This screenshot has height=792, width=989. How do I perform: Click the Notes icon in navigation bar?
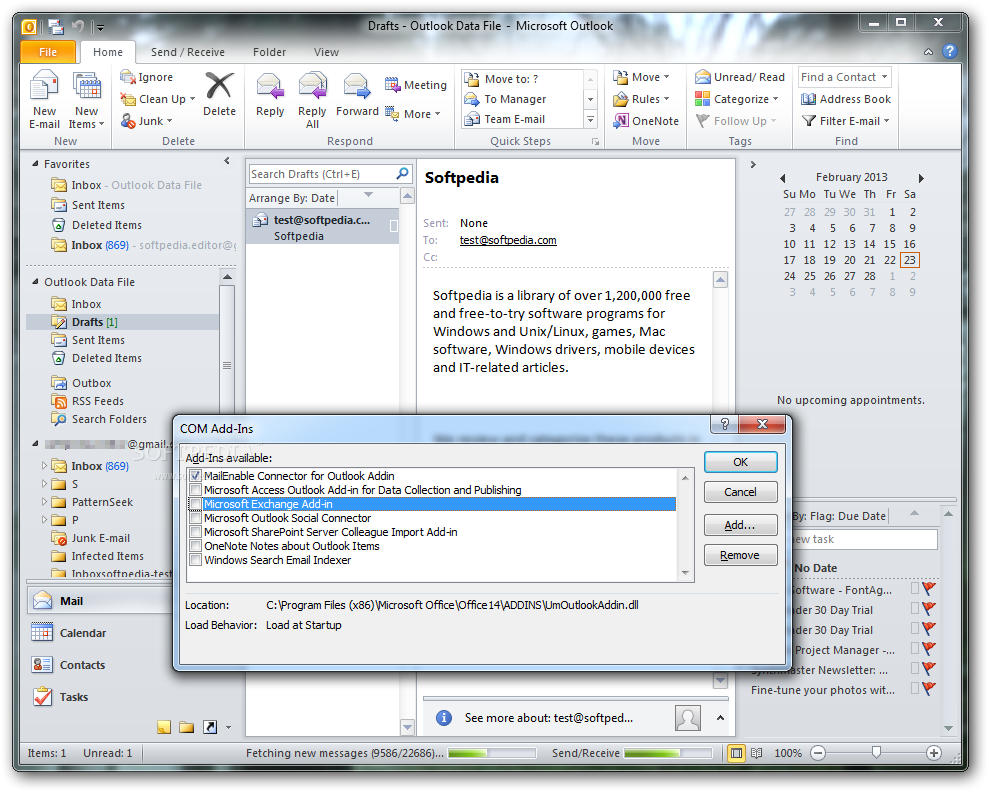[x=164, y=727]
